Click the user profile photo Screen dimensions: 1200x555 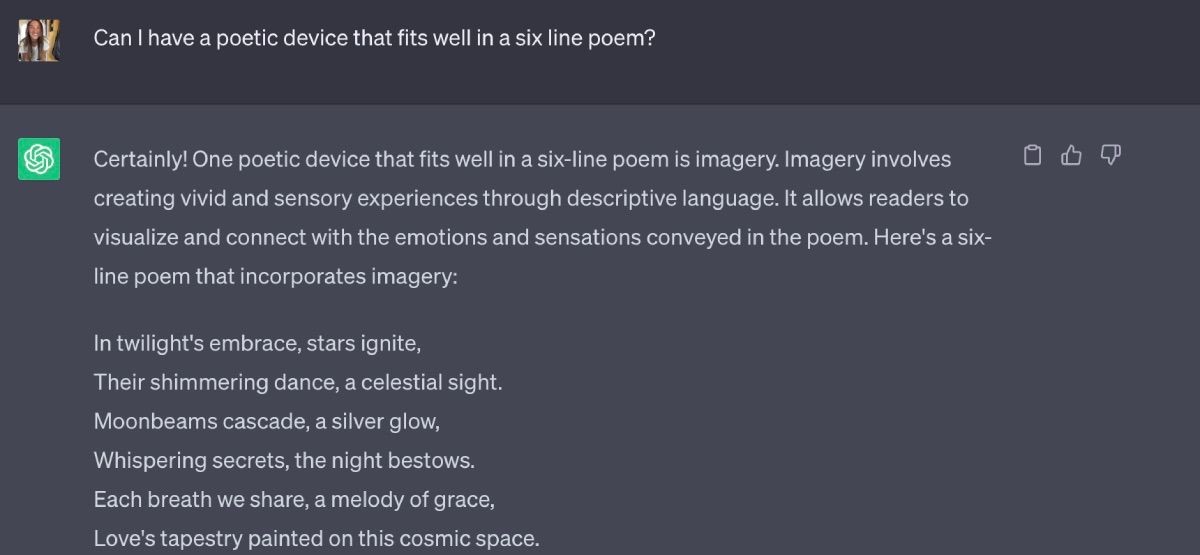[39, 40]
